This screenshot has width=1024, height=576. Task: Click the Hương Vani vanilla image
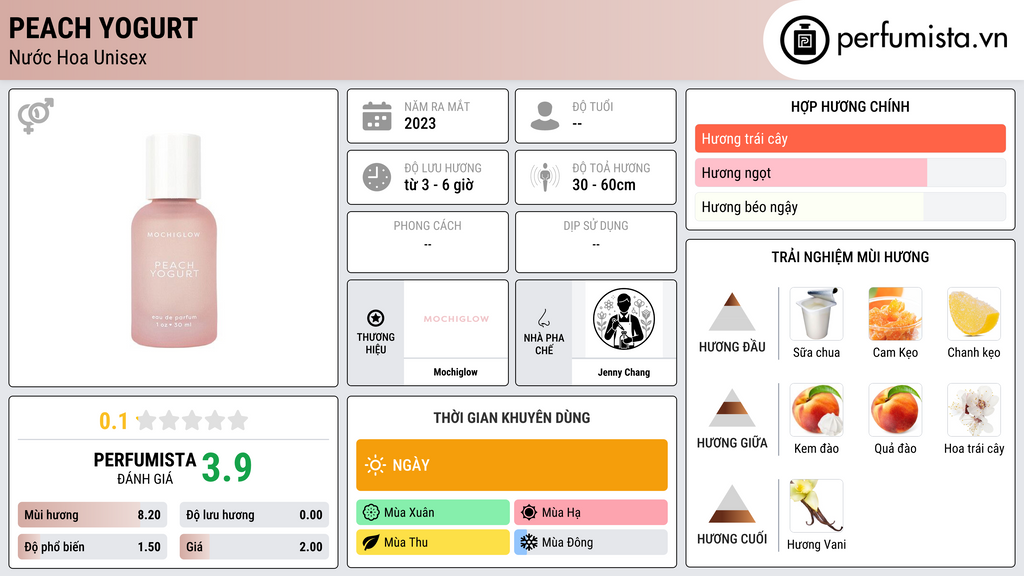click(x=816, y=505)
